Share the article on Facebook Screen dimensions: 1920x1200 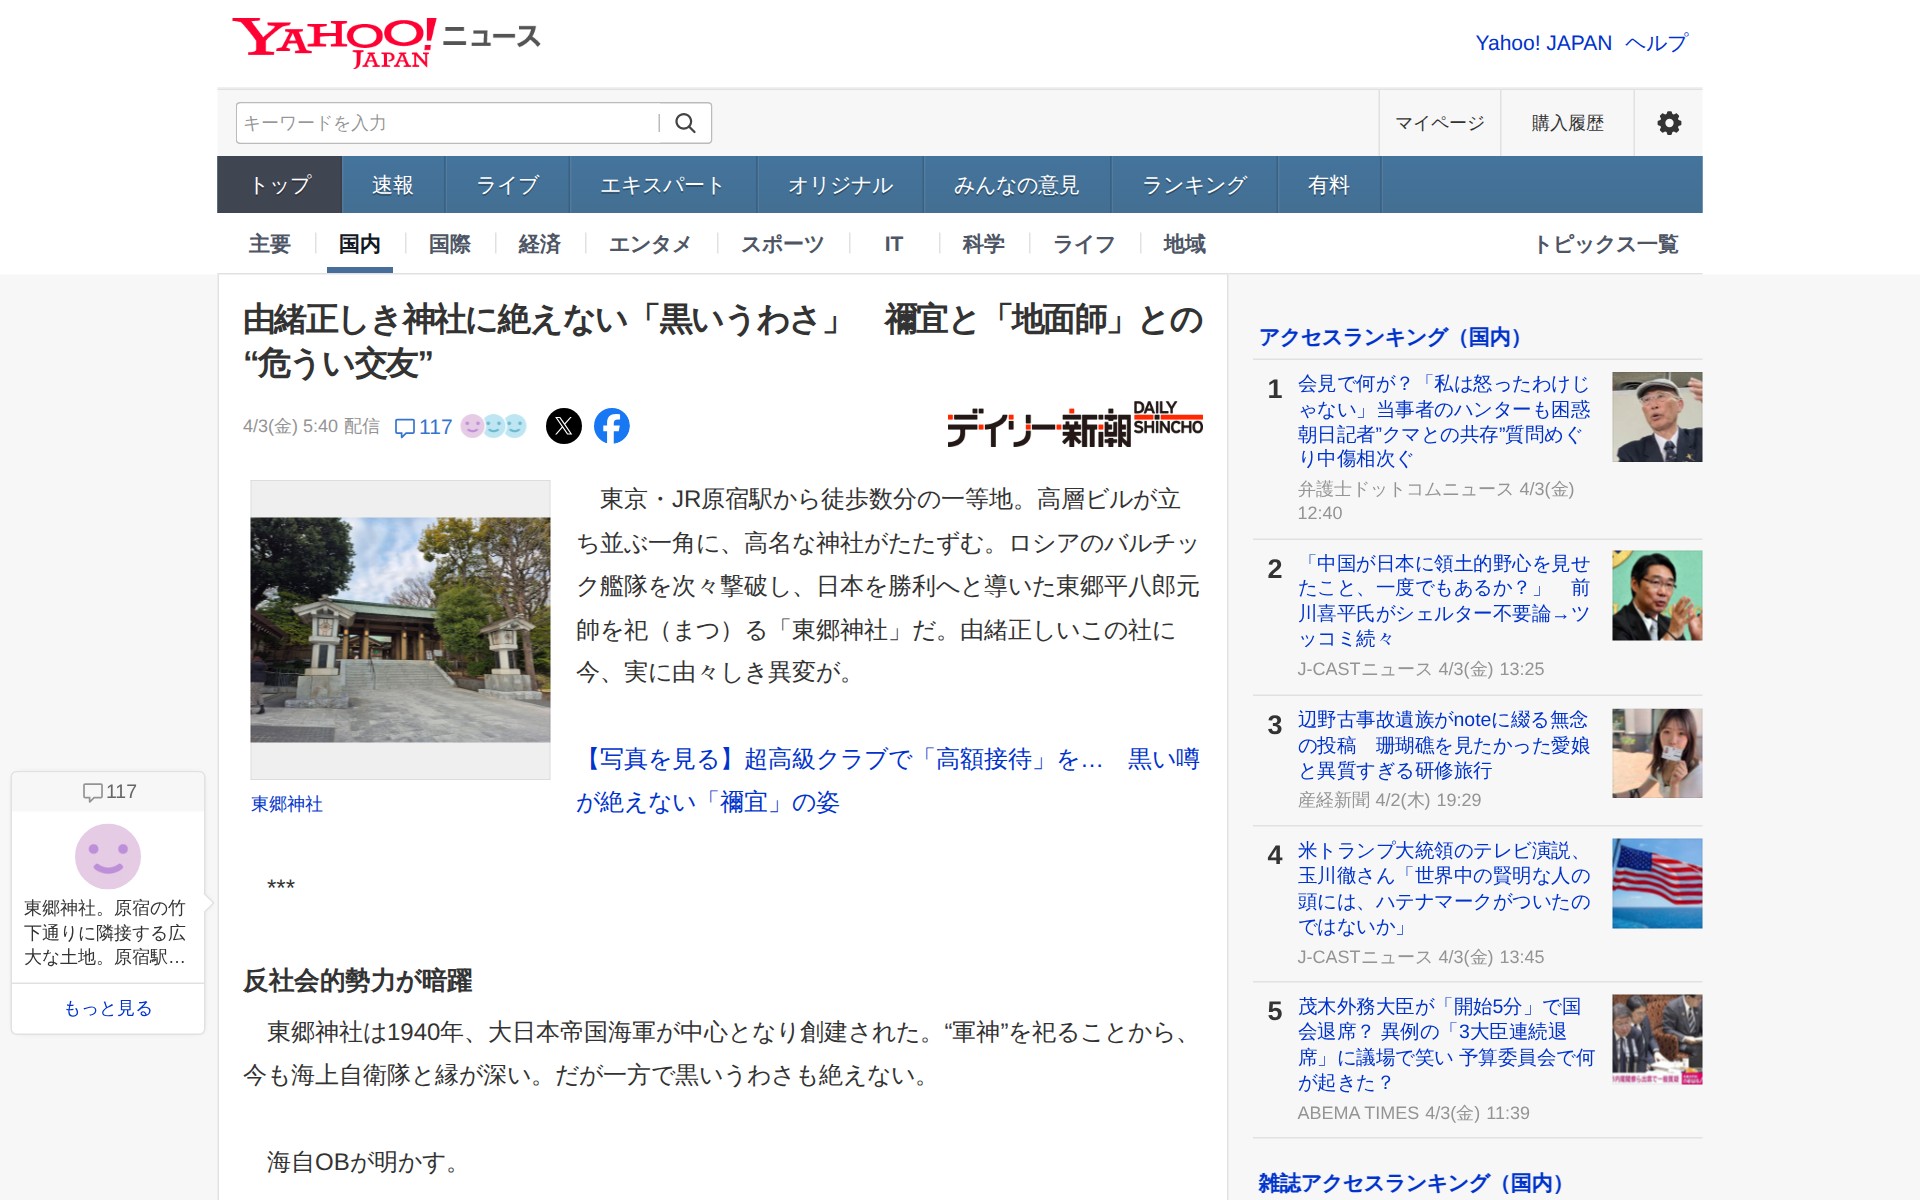coord(612,426)
